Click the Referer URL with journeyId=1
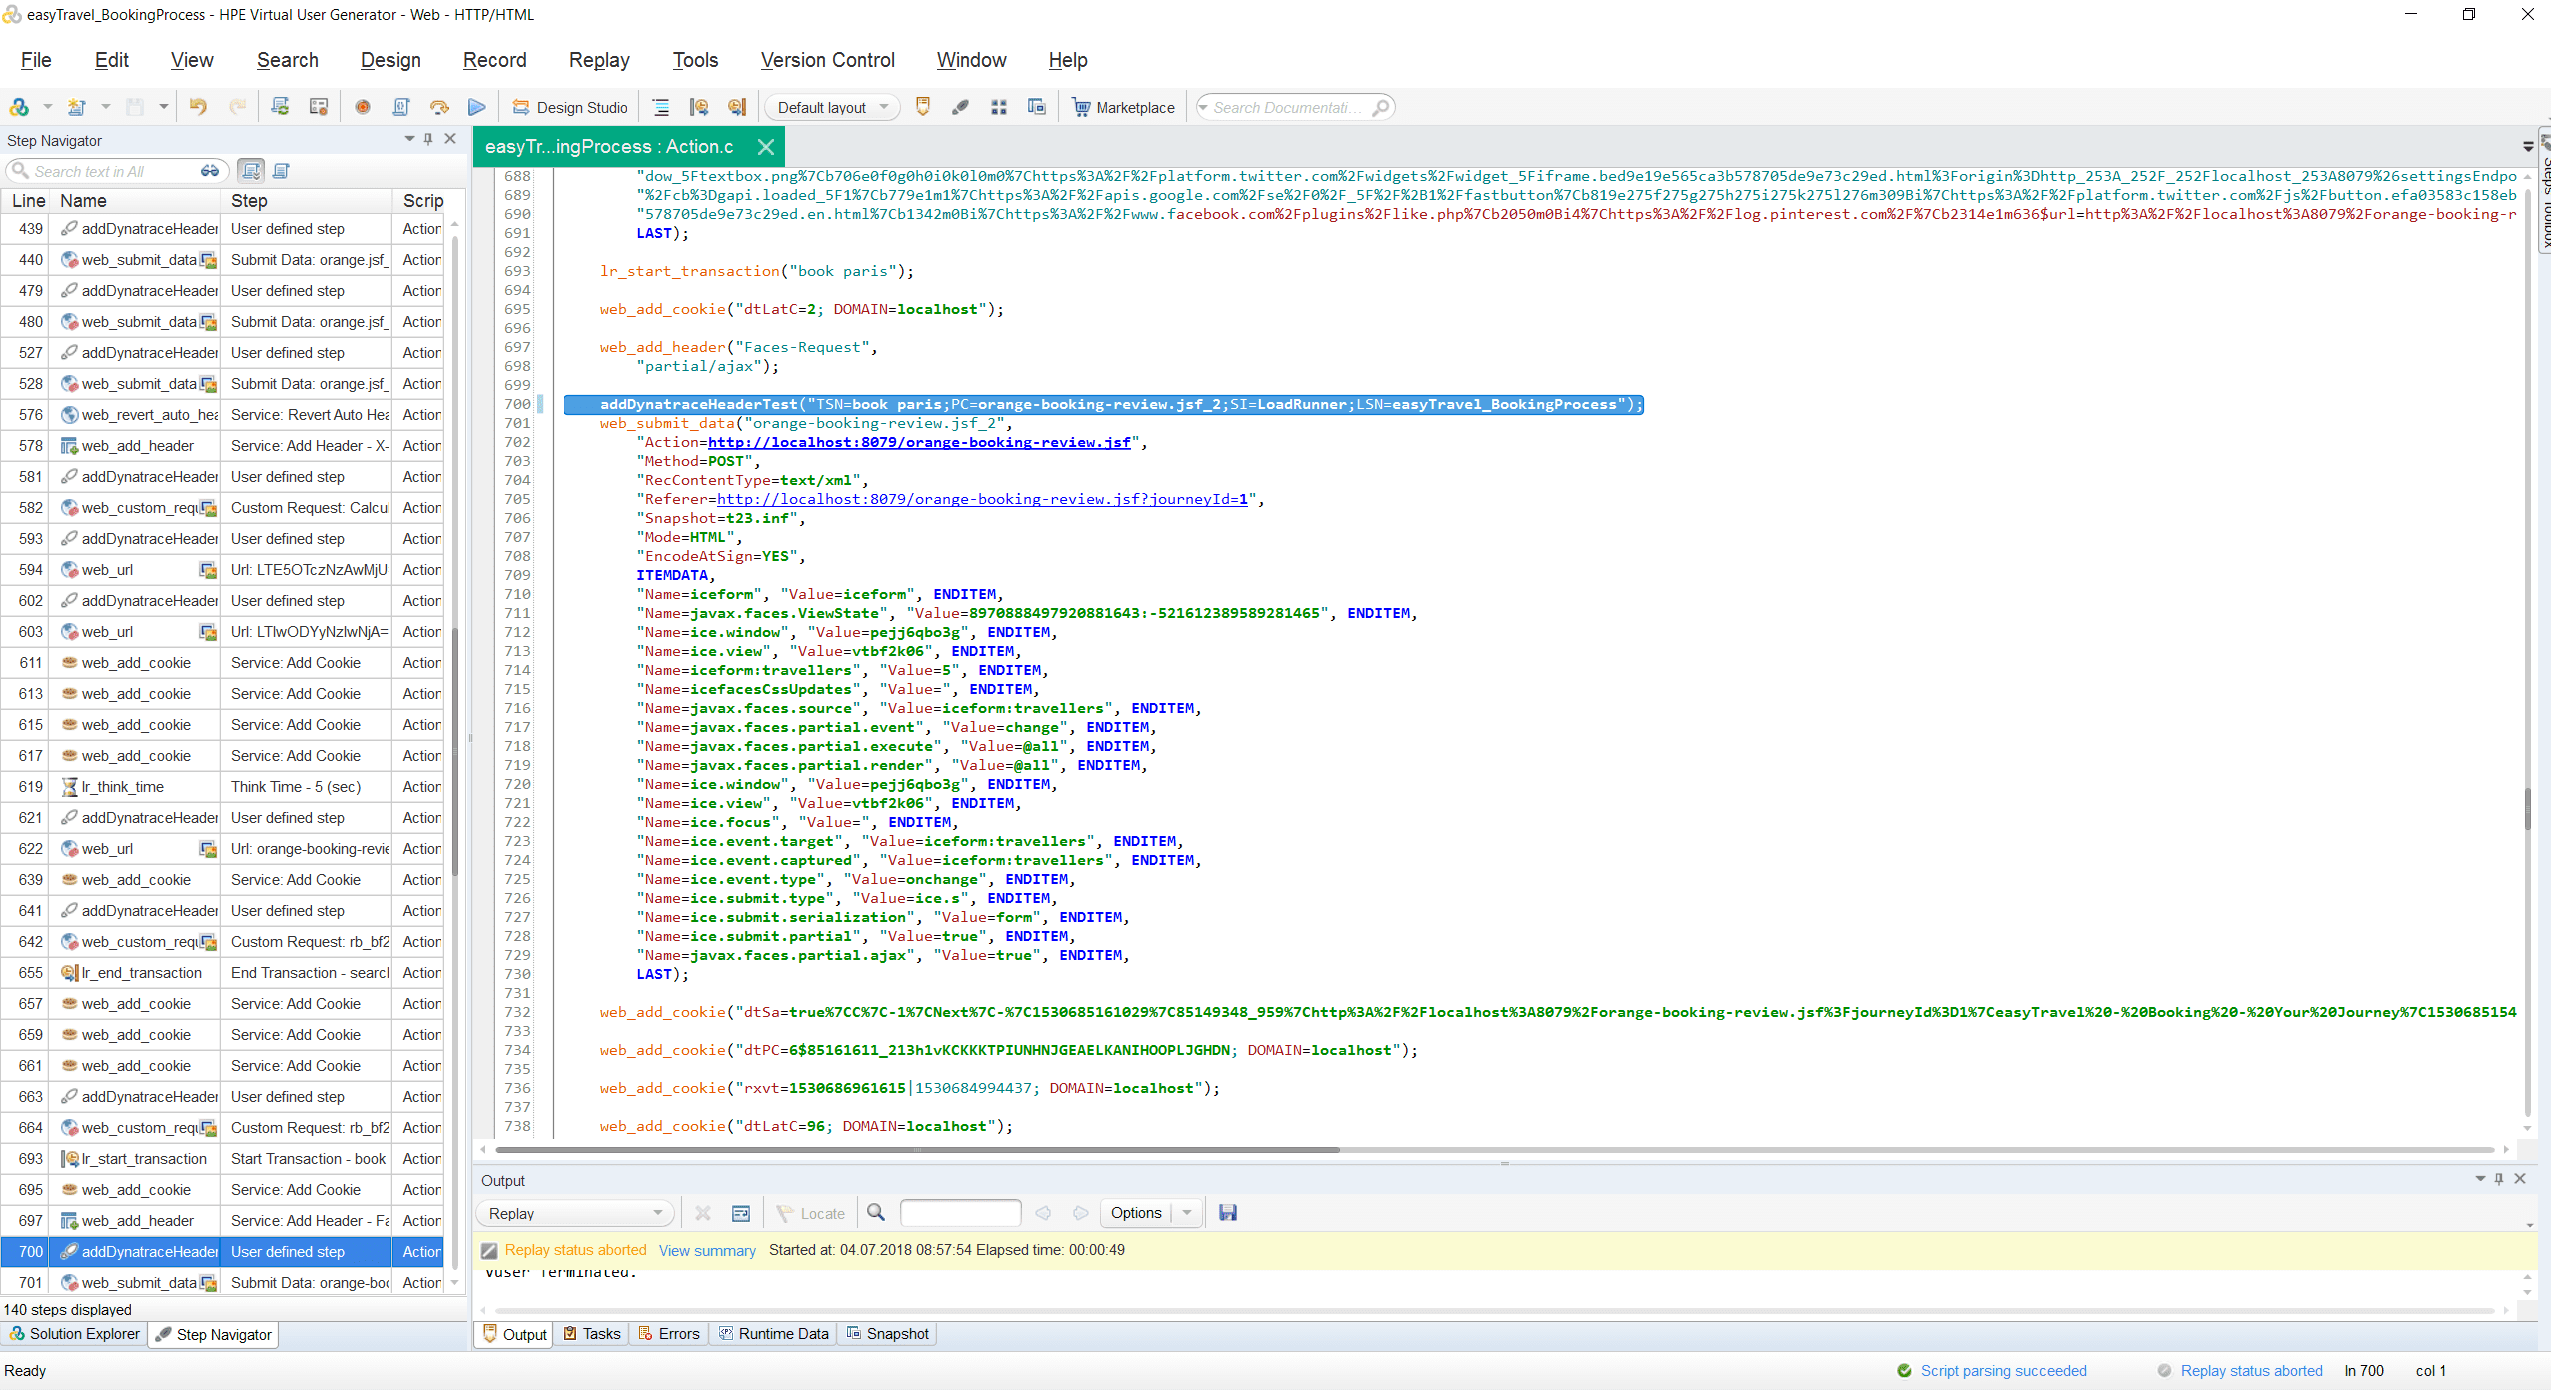 point(982,499)
